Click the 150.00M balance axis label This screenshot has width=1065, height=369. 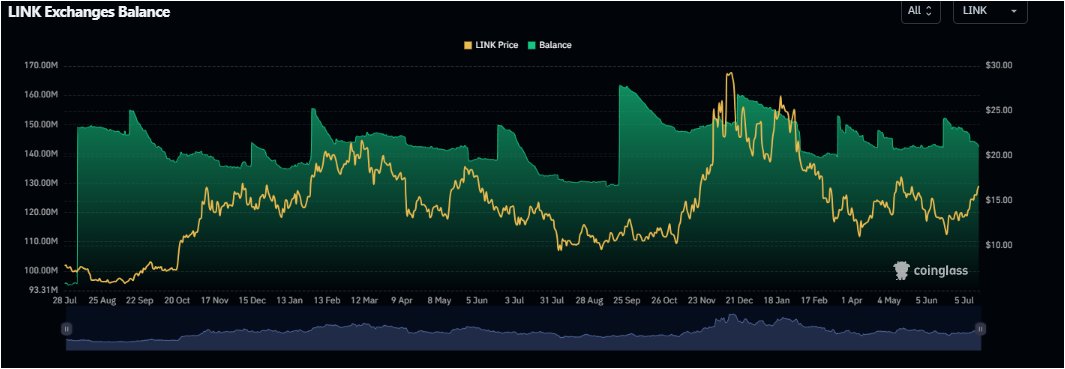coord(41,125)
